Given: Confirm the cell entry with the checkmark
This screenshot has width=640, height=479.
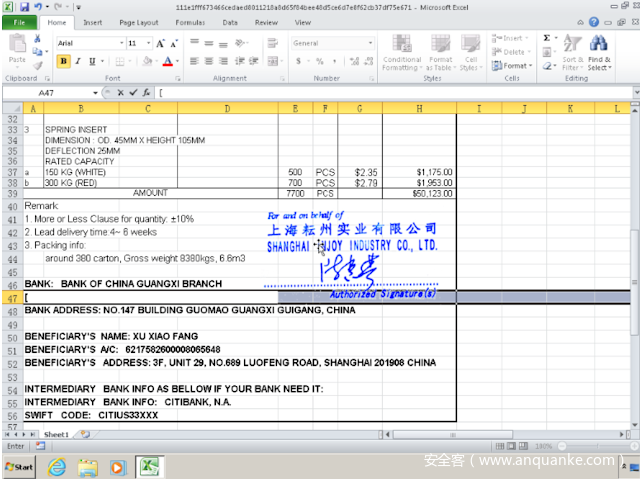Looking at the screenshot, I should [x=133, y=92].
